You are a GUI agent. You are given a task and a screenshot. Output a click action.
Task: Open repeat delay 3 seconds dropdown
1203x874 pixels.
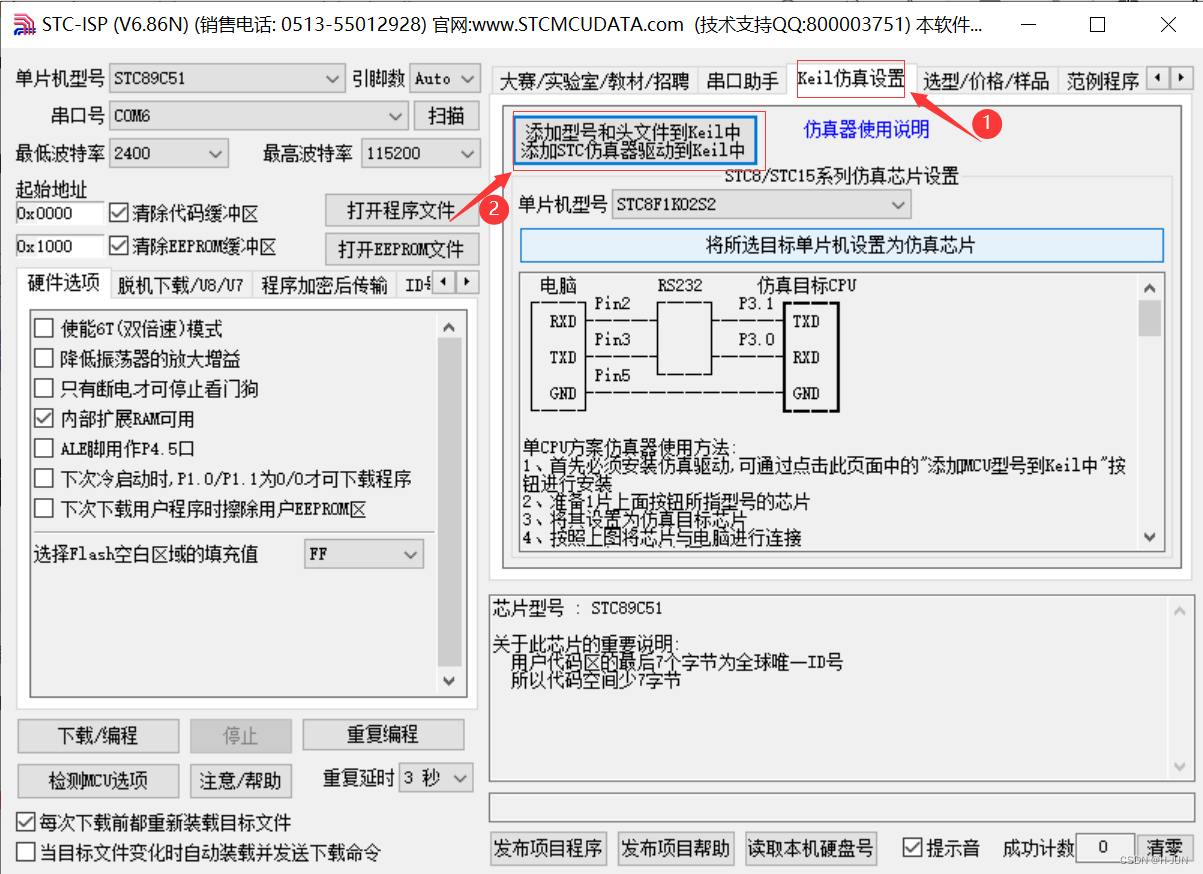tap(436, 777)
